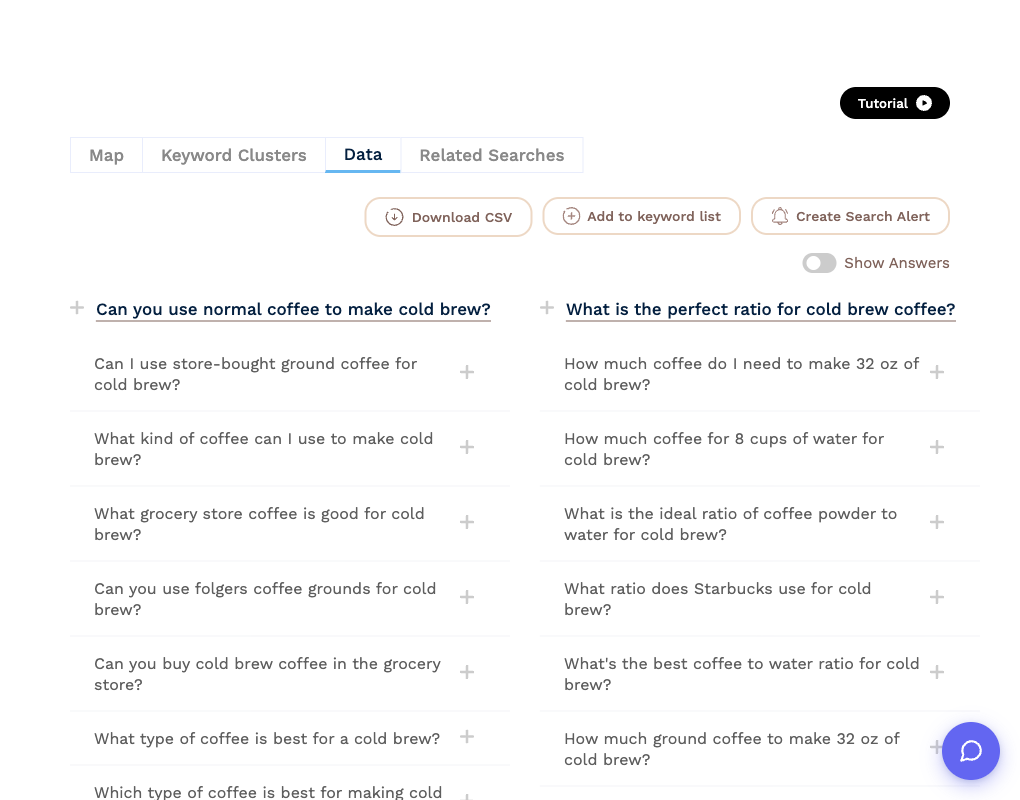Viewport: 1020px width, 800px height.
Task: Play the Tutorial video button
Action: [x=894, y=103]
